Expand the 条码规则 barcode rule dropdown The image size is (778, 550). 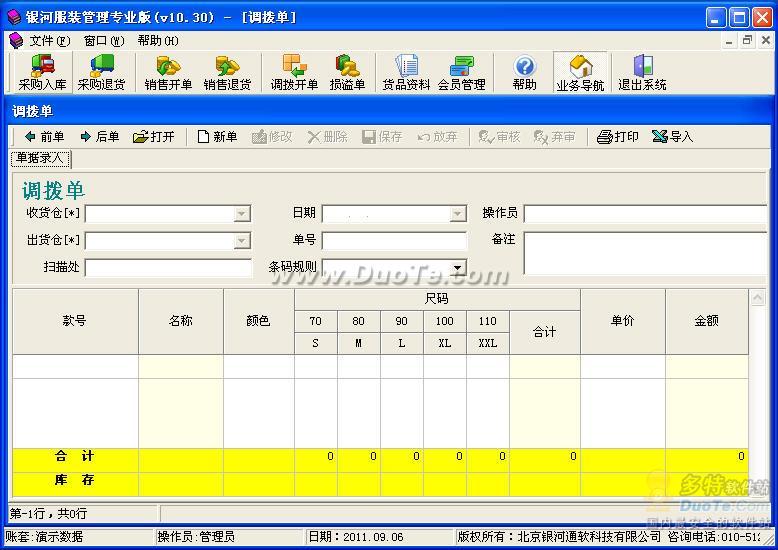click(x=457, y=268)
